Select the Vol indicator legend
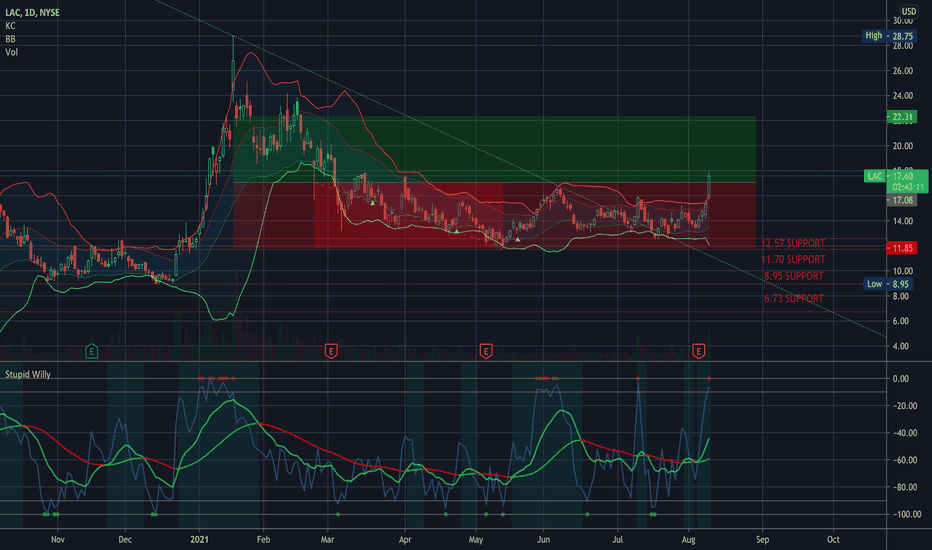 click(x=11, y=52)
